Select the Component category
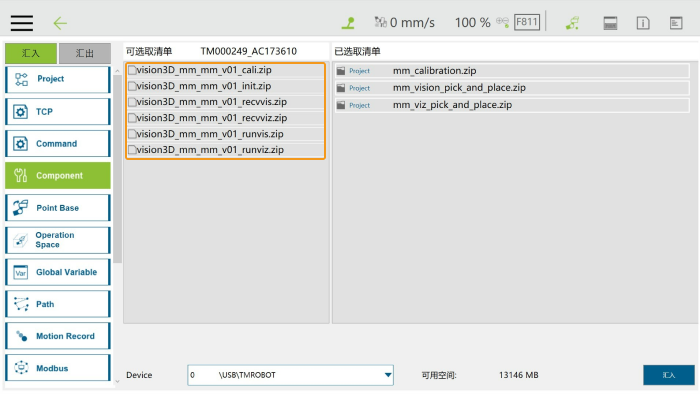The height and width of the screenshot is (395, 700). coord(58,175)
